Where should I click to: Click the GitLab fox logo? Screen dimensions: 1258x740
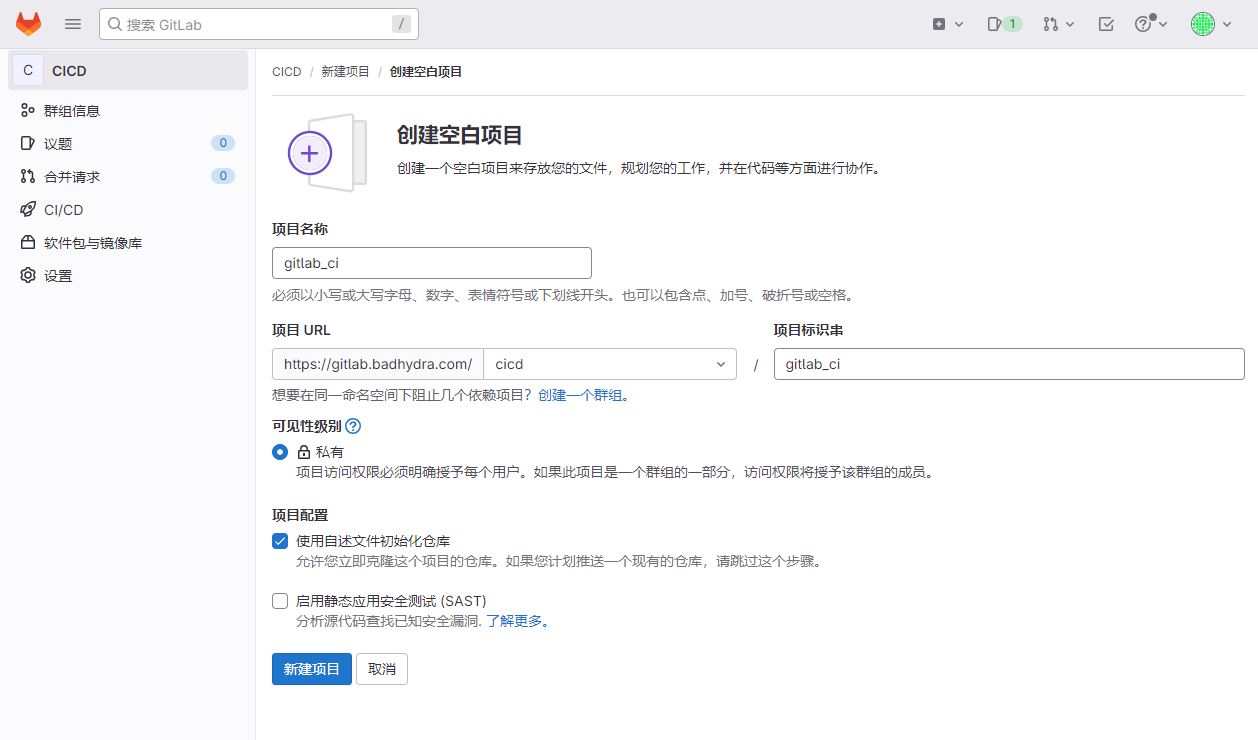(29, 24)
